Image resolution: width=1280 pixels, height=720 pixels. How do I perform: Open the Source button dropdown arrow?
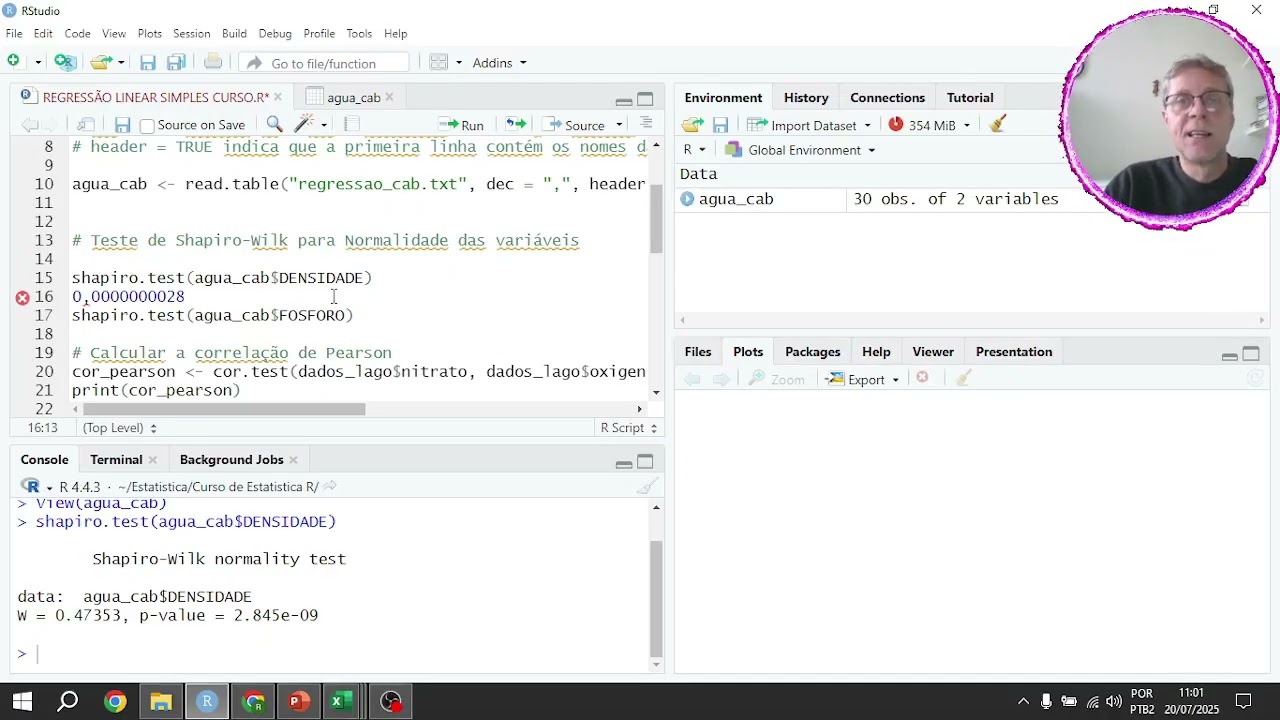(x=619, y=125)
